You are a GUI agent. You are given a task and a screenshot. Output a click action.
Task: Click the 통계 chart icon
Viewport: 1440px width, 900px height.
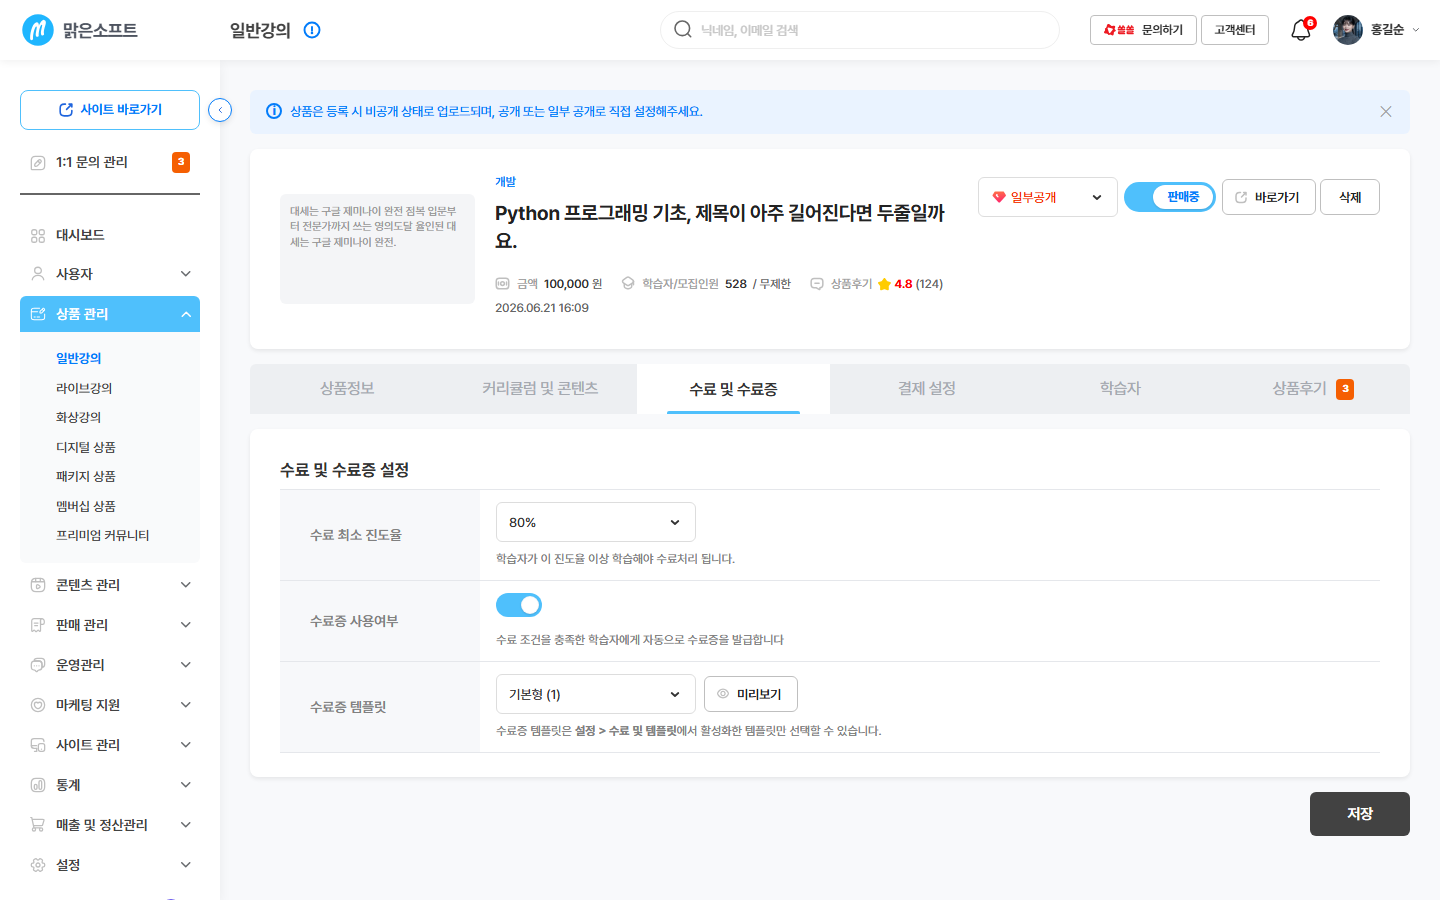[38, 785]
